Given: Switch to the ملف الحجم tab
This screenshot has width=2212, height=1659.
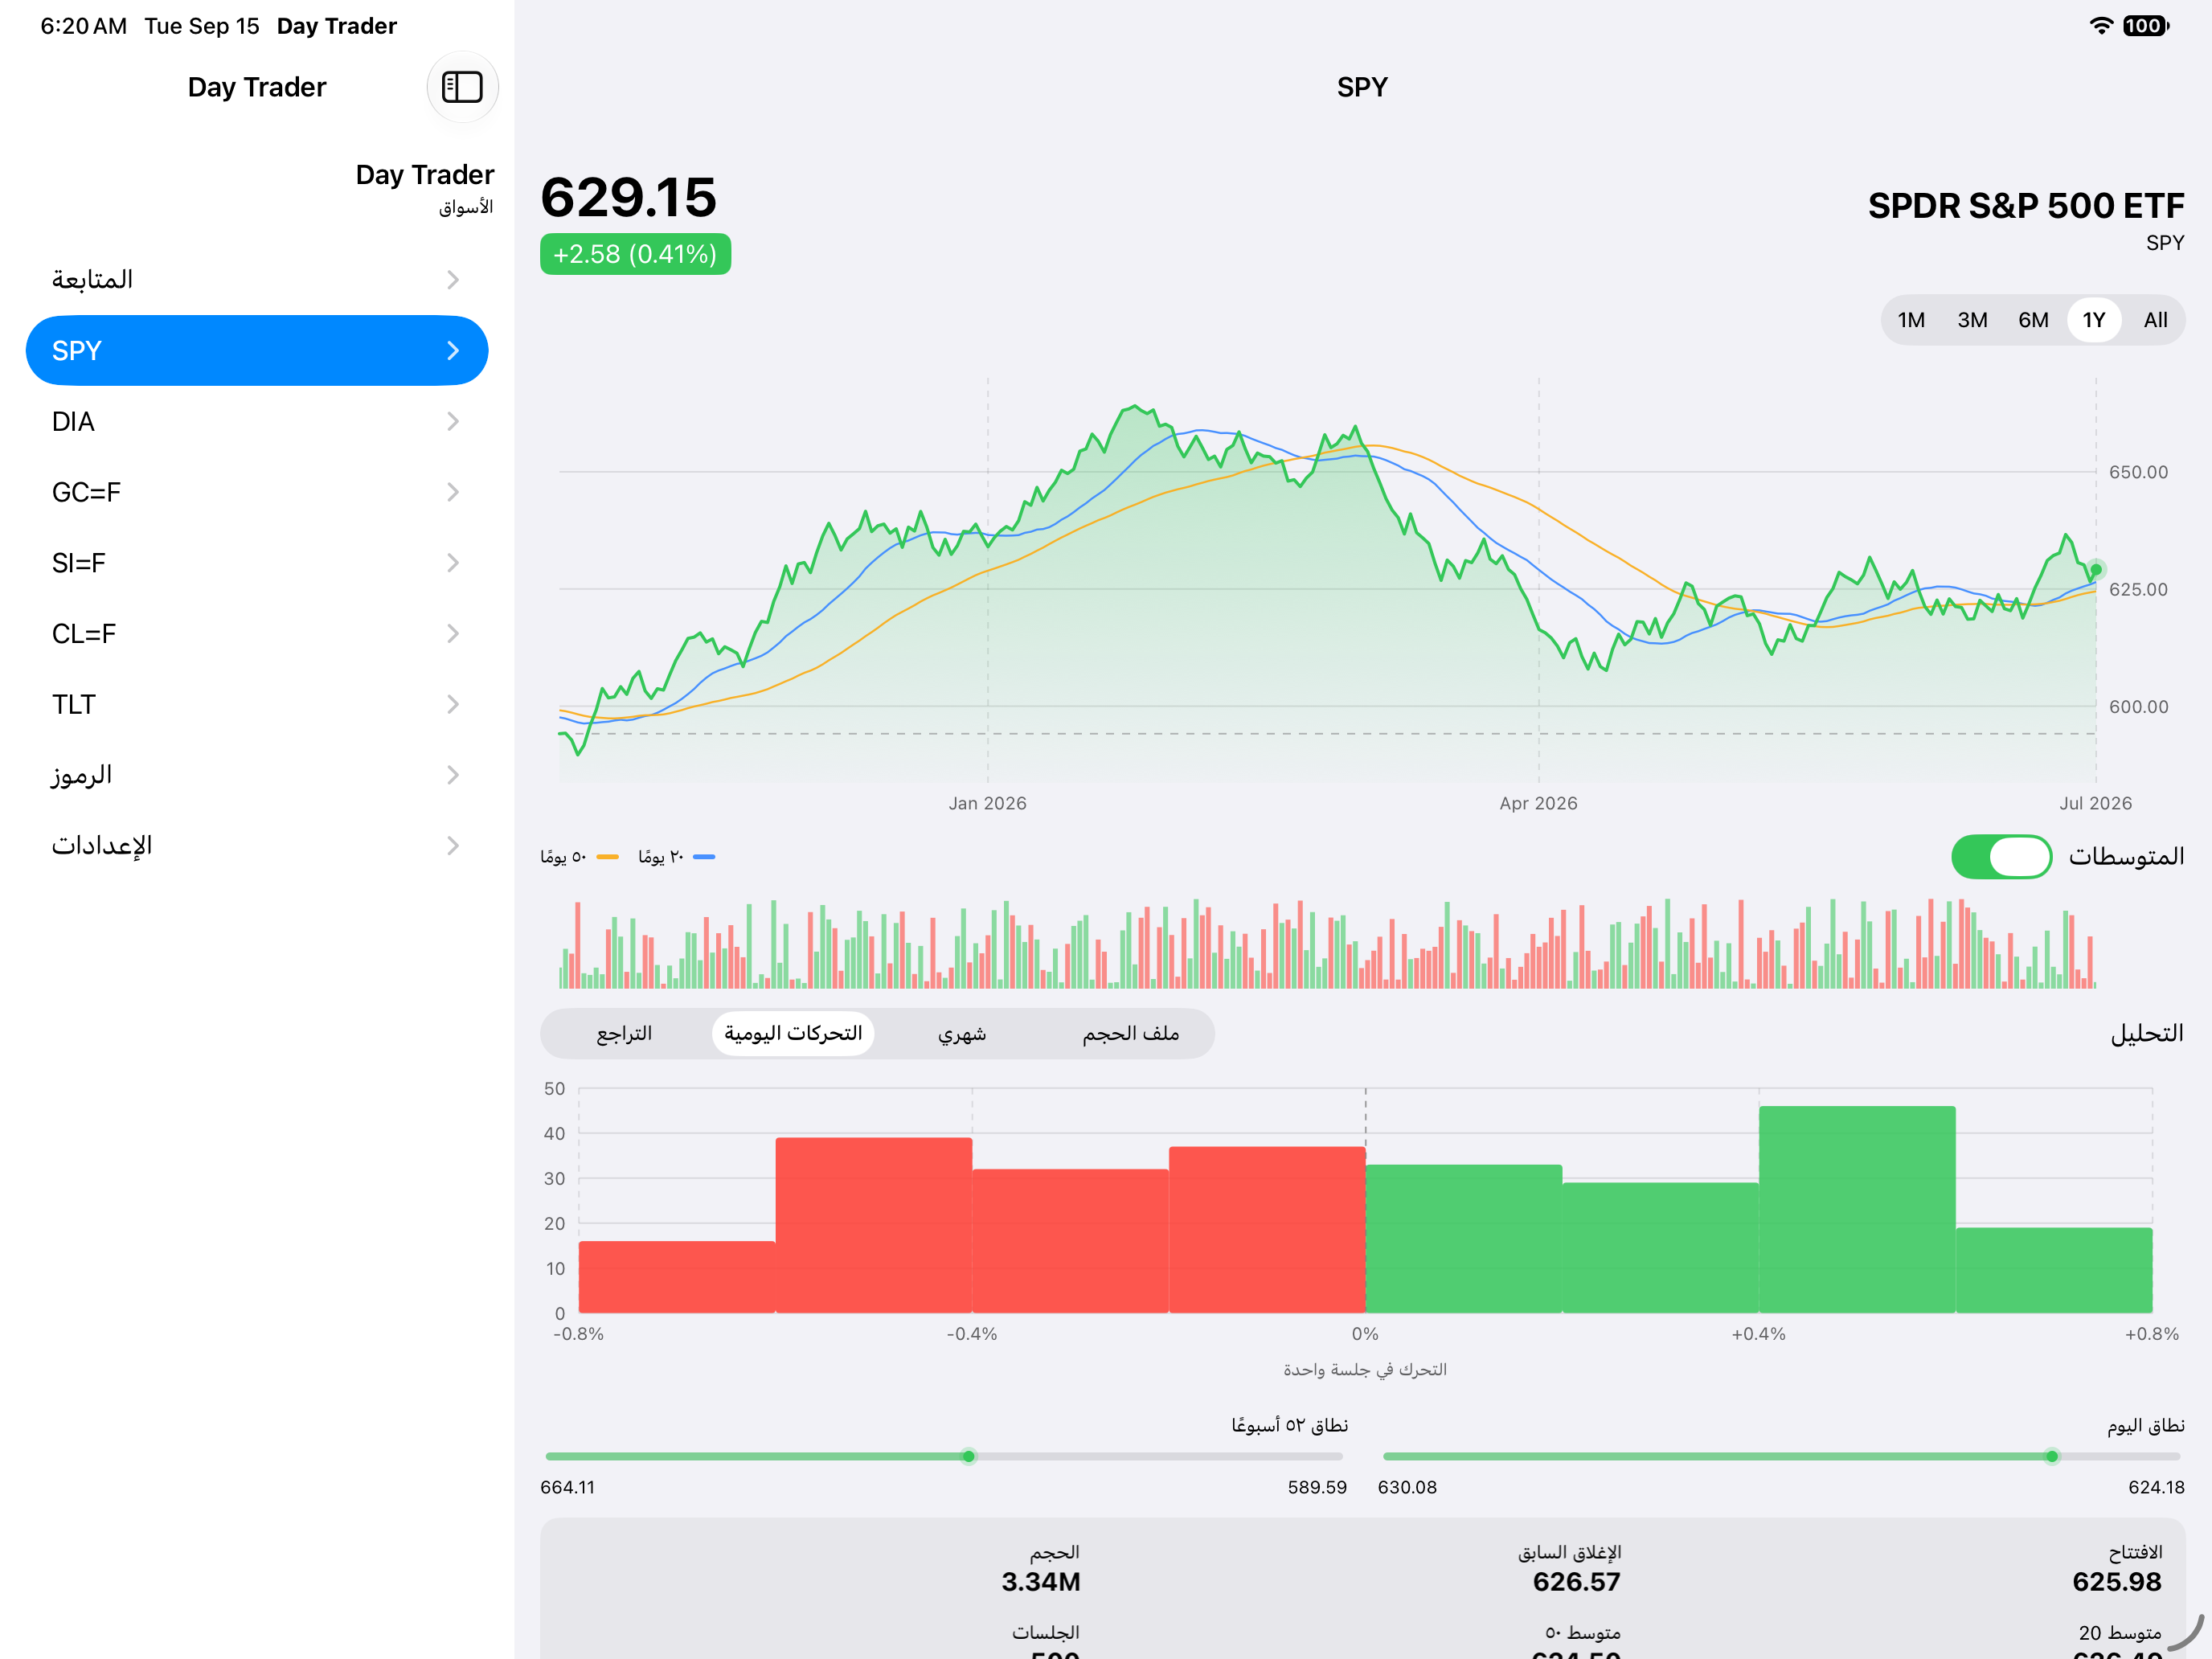Looking at the screenshot, I should [1130, 1033].
